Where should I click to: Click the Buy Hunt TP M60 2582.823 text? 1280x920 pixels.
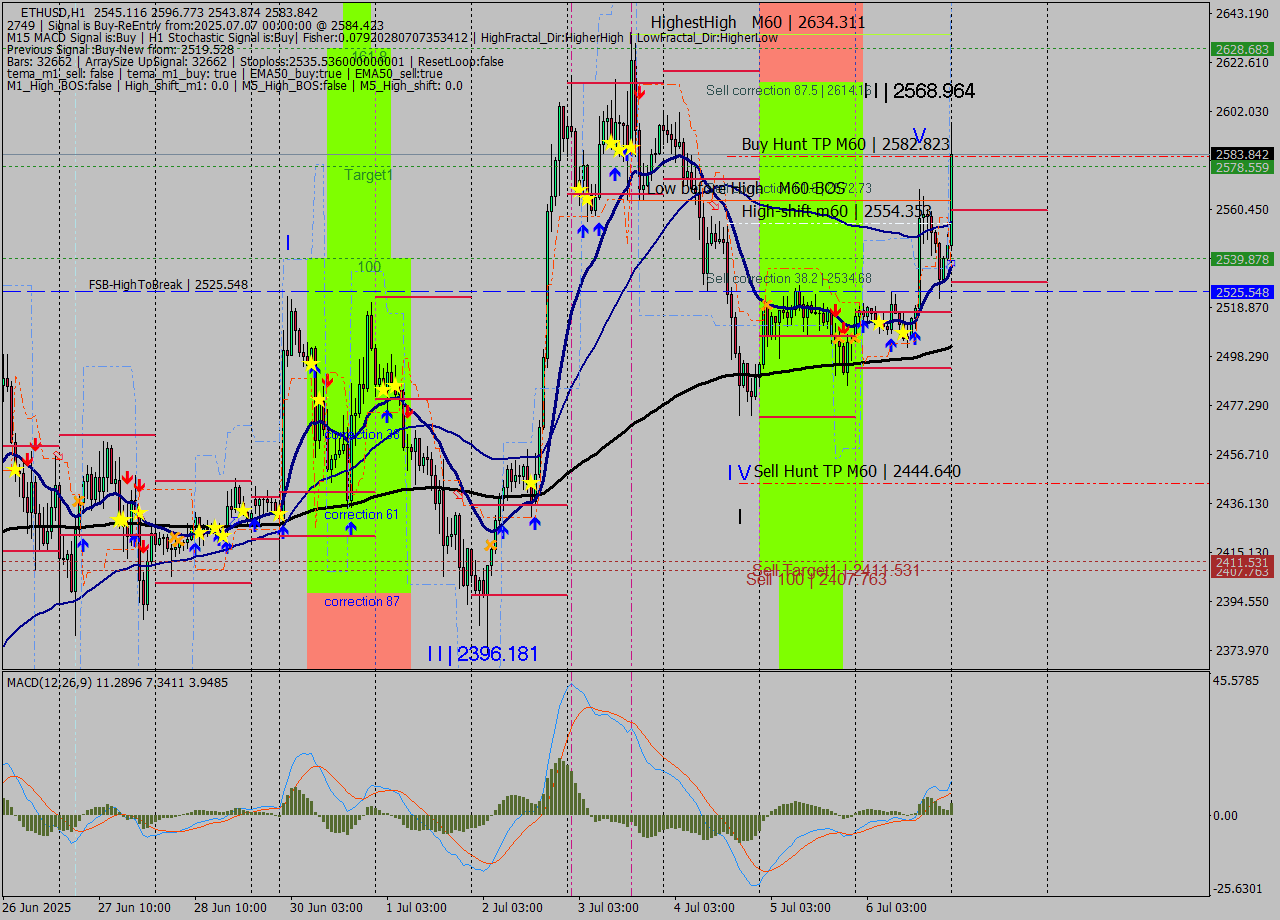tap(845, 144)
